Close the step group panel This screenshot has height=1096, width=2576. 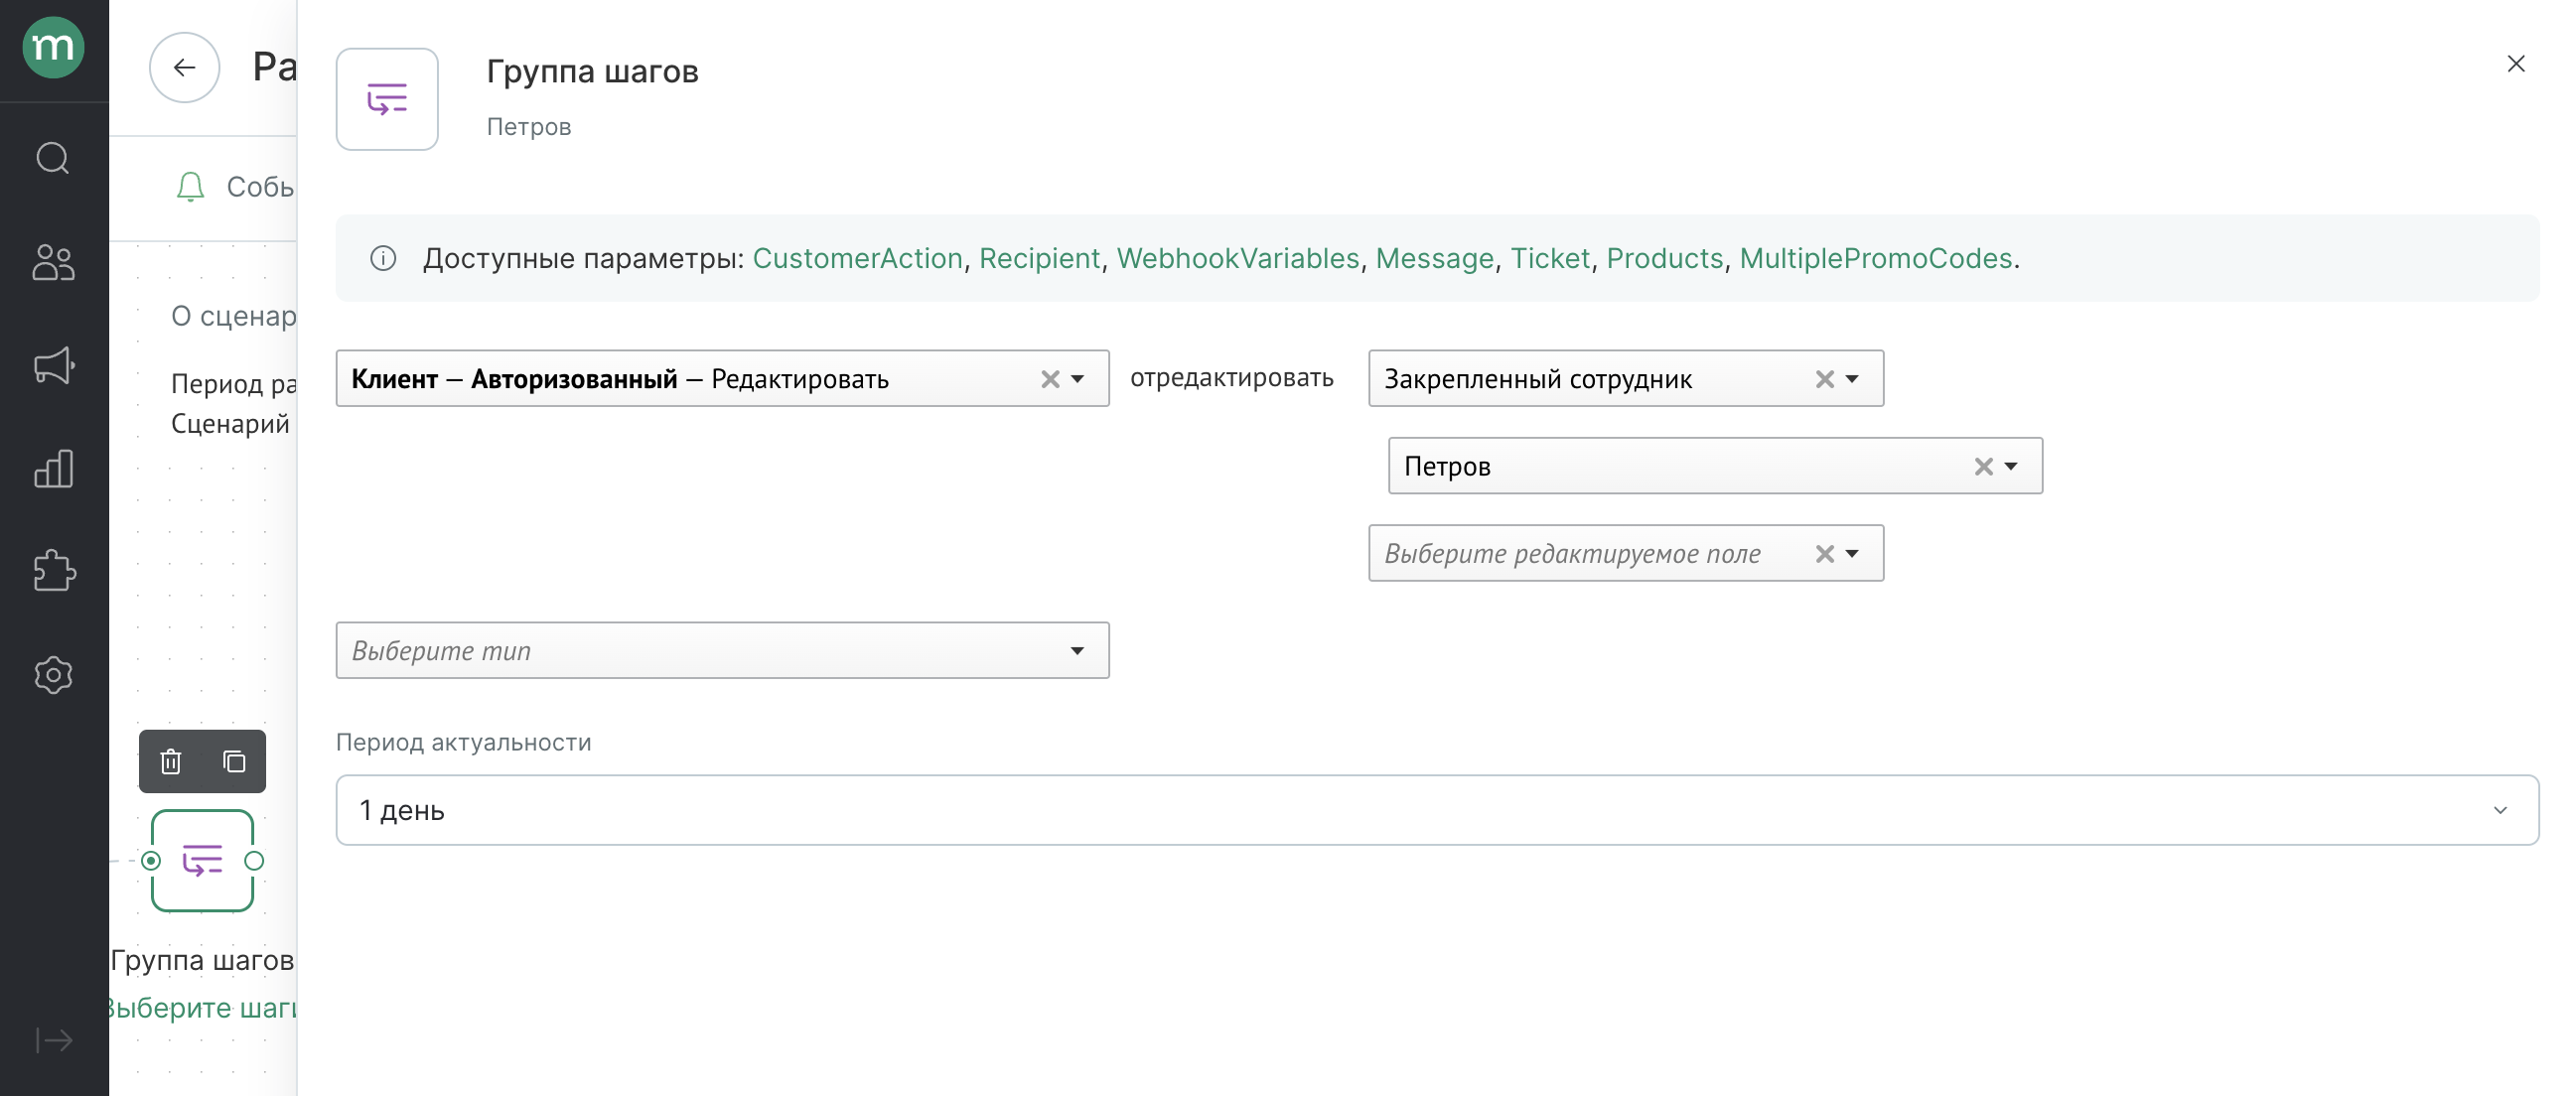(2516, 64)
